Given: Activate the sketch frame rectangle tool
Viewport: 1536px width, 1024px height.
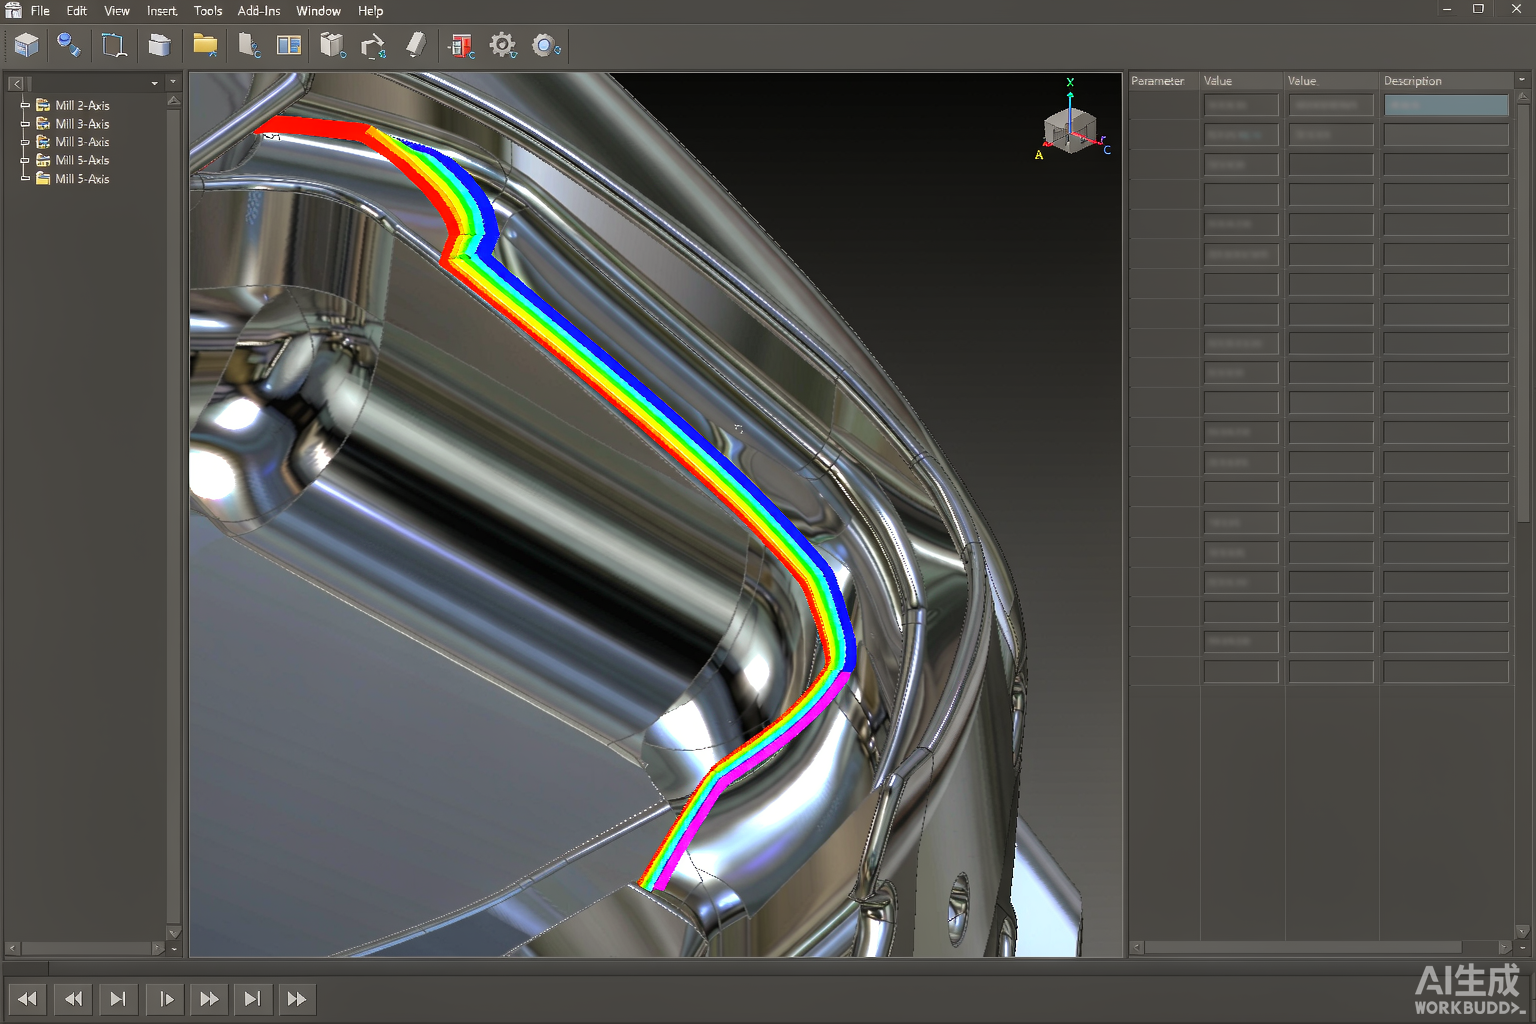Looking at the screenshot, I should click(x=114, y=45).
